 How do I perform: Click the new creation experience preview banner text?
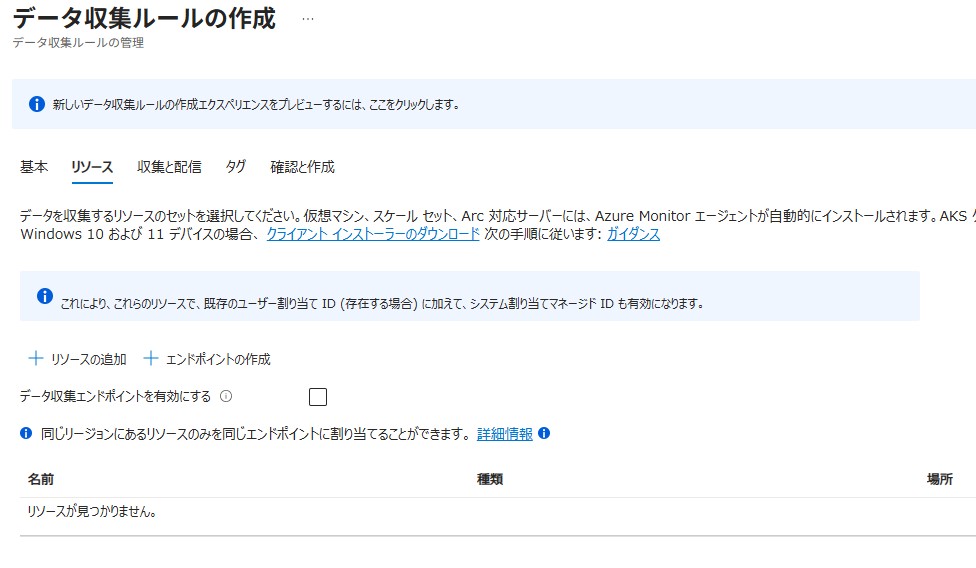click(x=255, y=104)
